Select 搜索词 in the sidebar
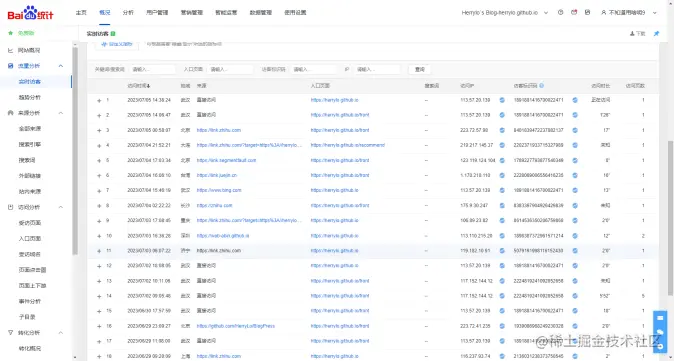 [27, 160]
